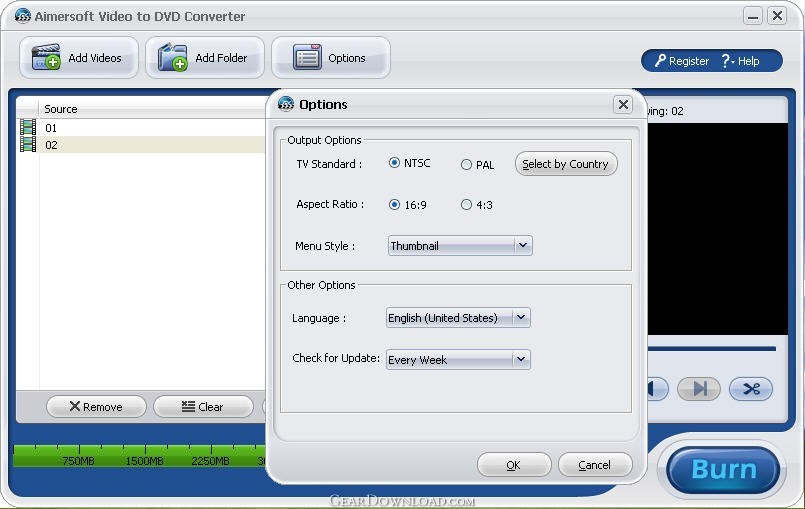Minimize the Aimersoft converter window

click(753, 16)
